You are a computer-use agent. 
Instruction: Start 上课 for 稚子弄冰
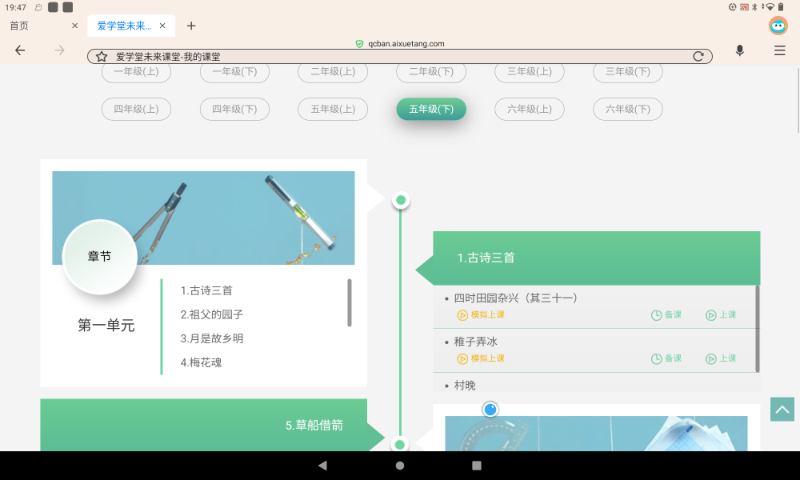(721, 359)
